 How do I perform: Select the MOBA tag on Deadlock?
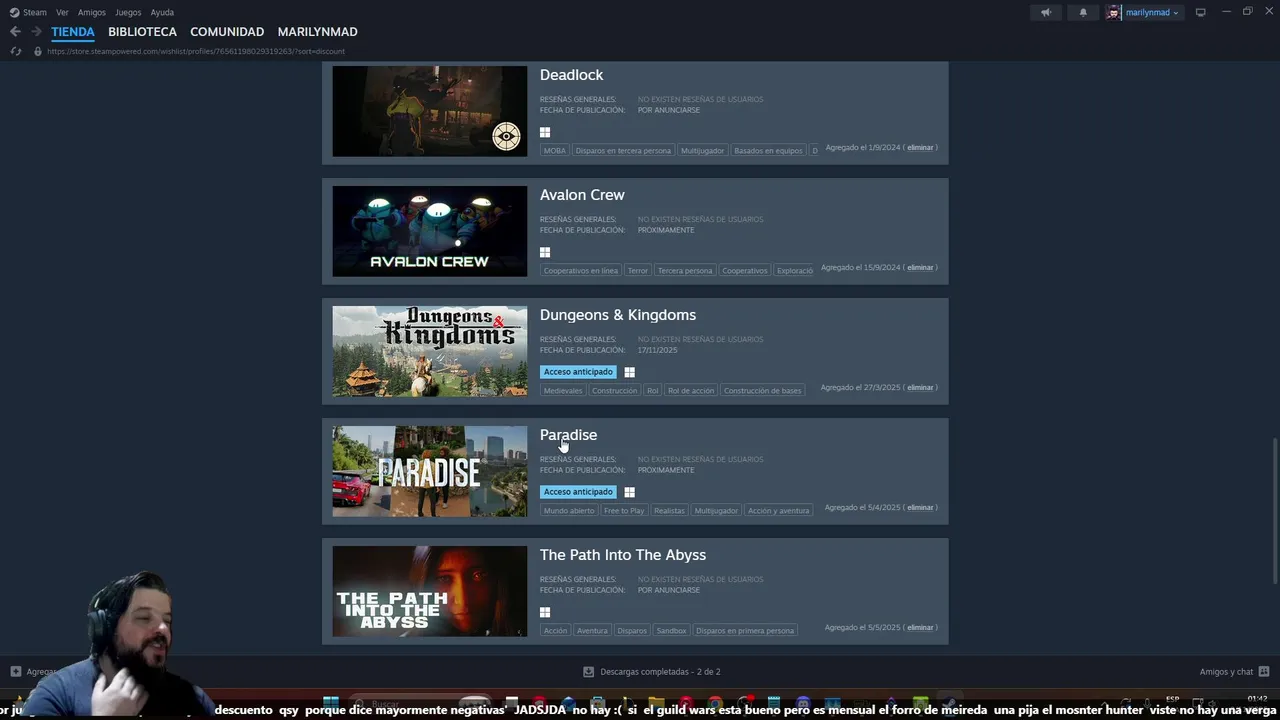coord(555,151)
